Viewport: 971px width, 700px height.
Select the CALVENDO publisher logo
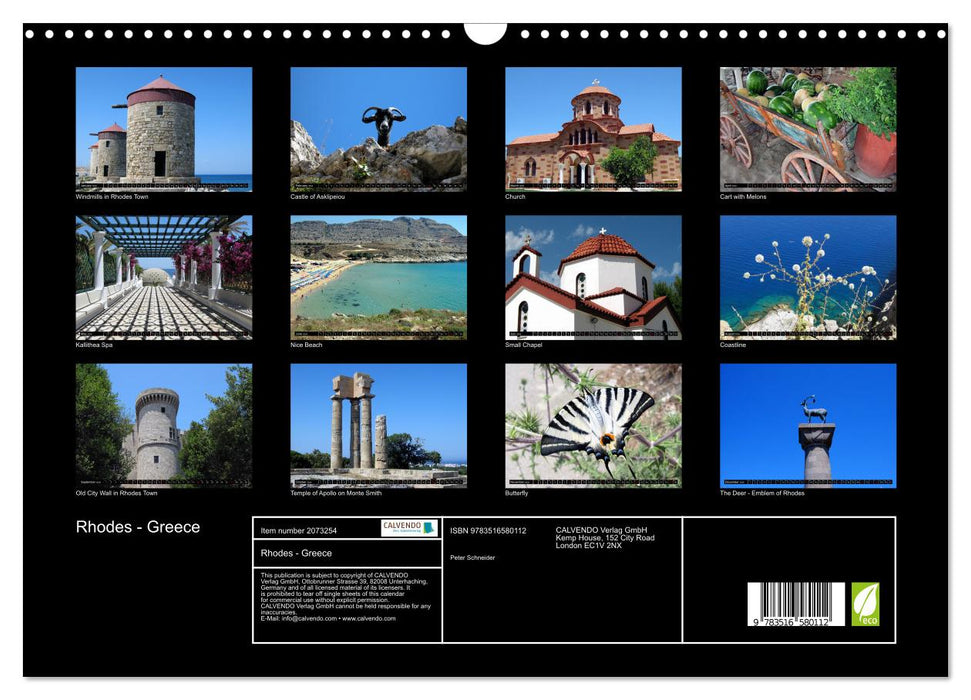click(x=409, y=526)
